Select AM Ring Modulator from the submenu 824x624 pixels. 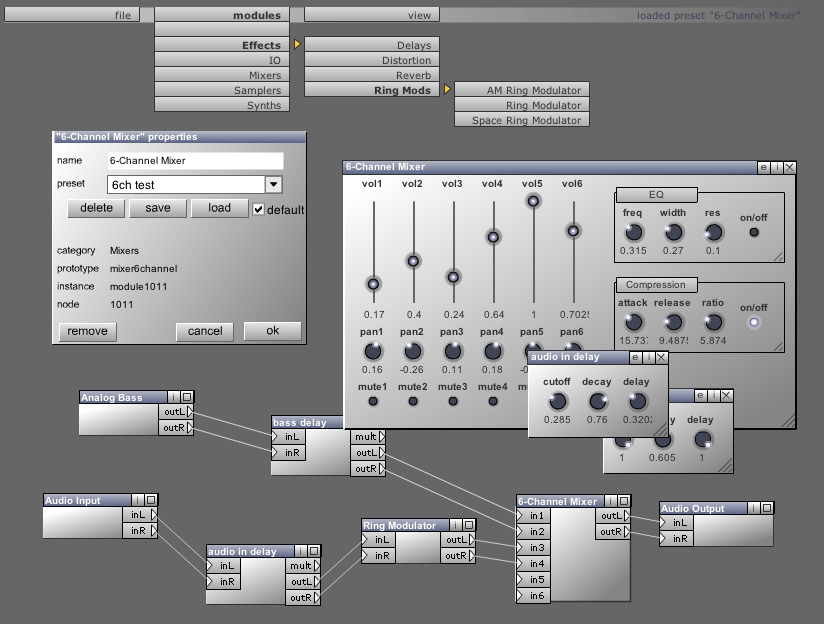(x=522, y=90)
